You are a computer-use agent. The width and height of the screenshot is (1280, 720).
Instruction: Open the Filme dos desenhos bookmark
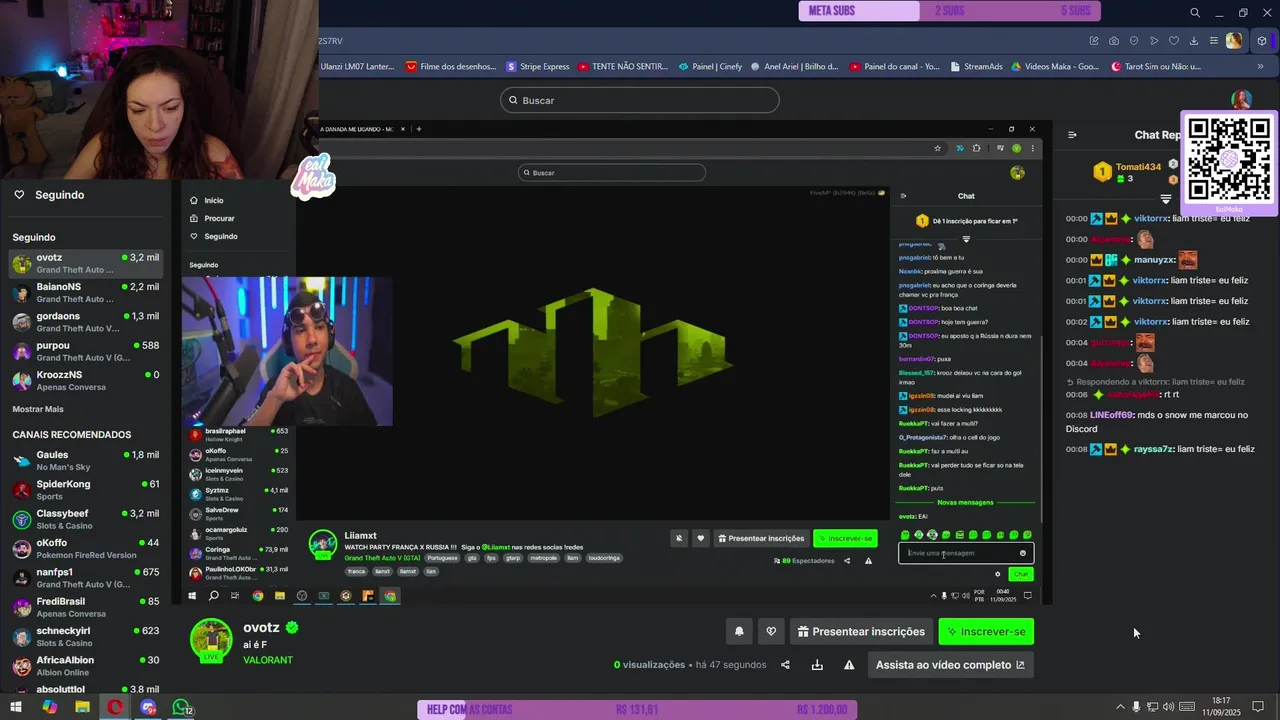(x=451, y=67)
